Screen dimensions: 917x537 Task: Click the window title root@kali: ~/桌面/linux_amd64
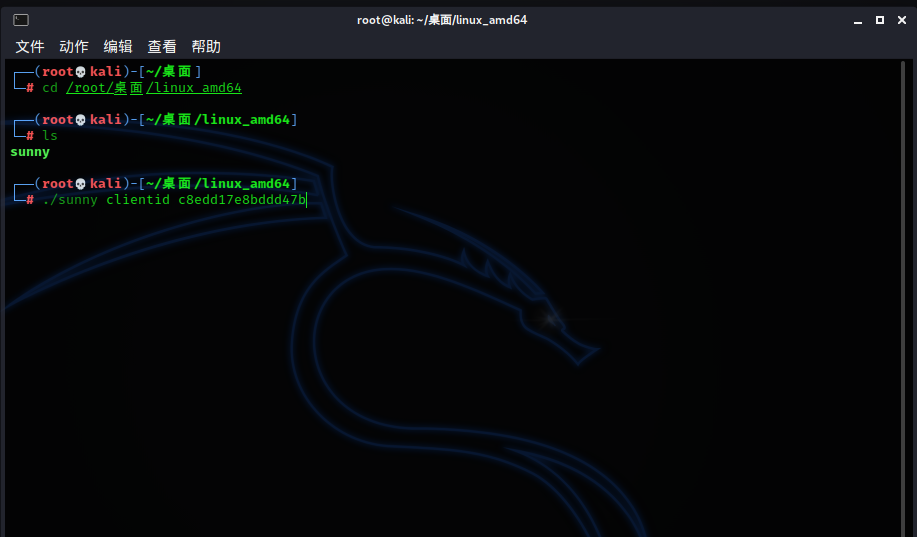442,20
